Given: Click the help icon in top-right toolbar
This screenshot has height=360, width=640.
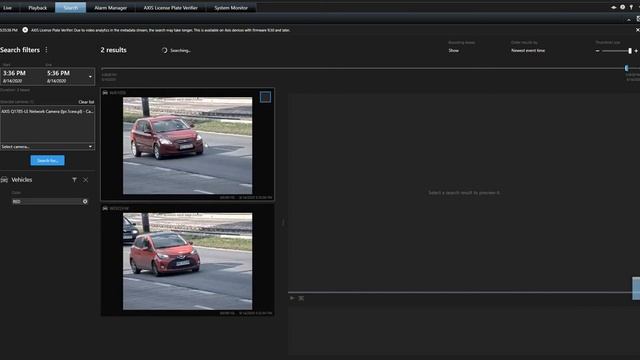Looking at the screenshot, I should tap(622, 7).
